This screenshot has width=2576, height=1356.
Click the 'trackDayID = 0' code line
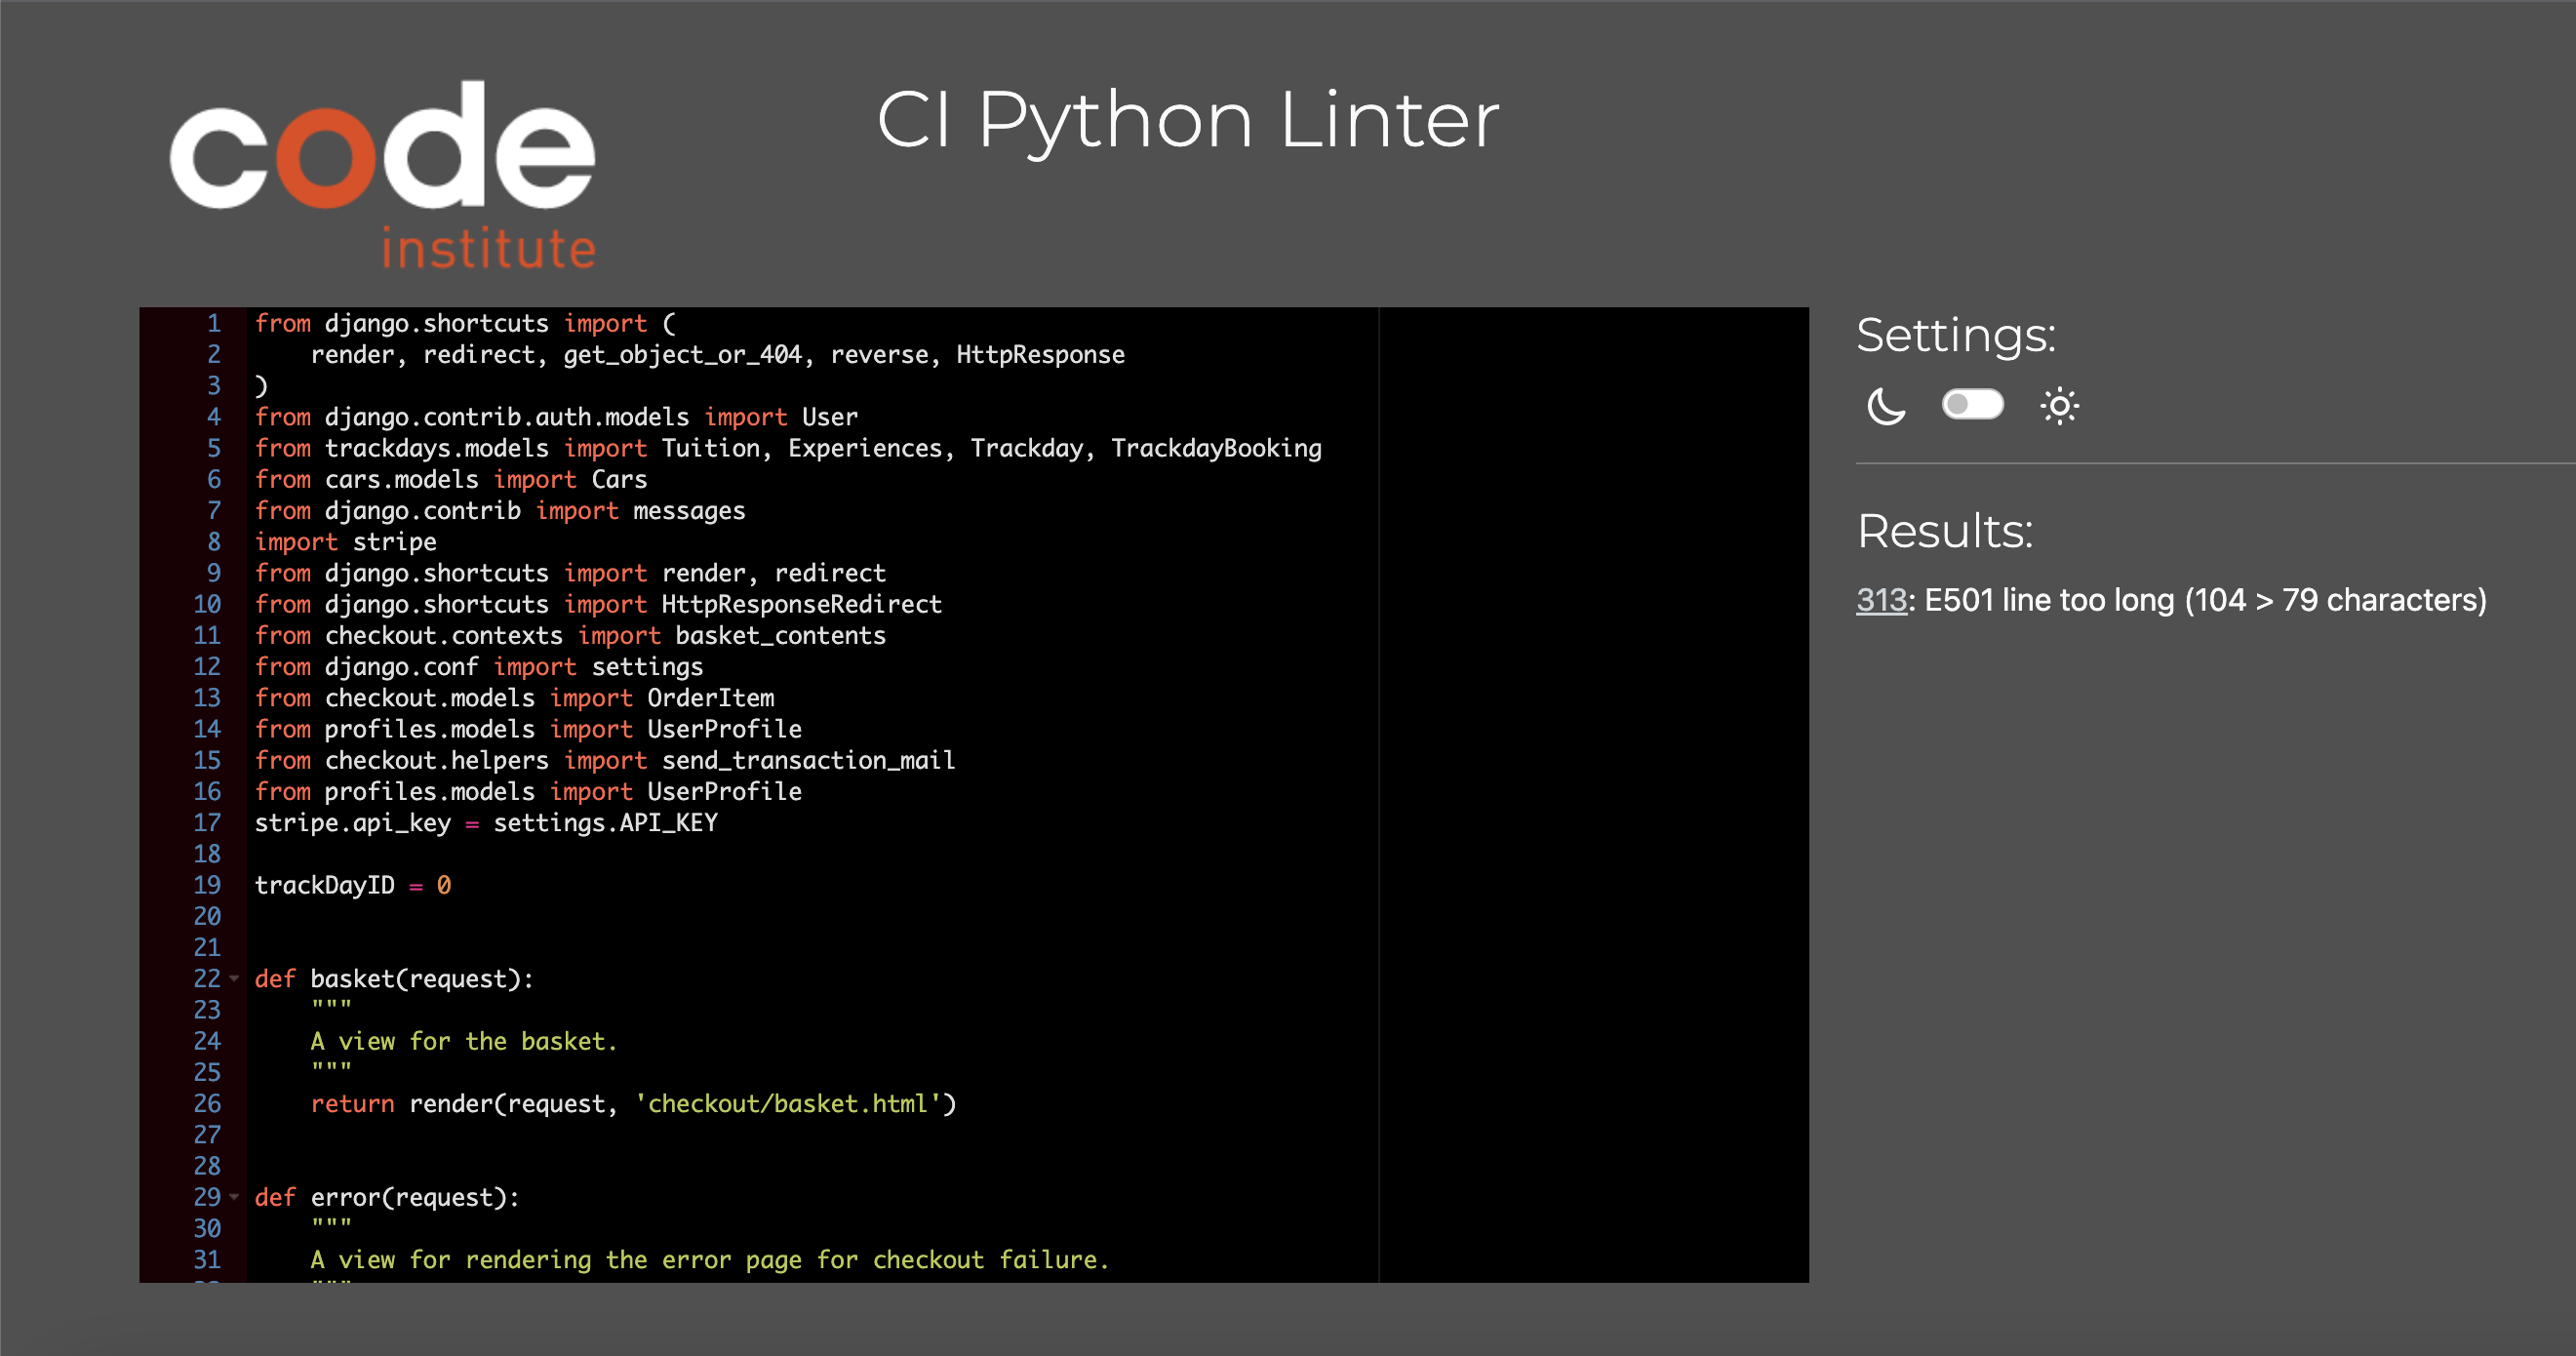pos(352,885)
